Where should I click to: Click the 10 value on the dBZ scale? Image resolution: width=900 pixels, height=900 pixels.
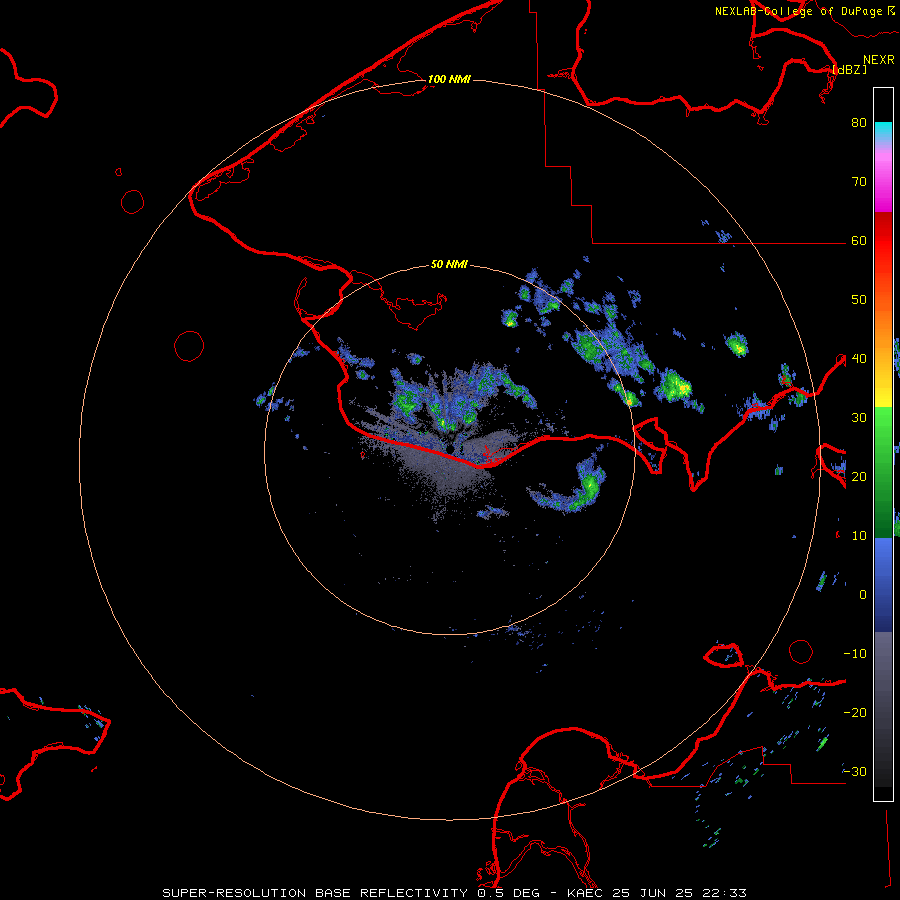(x=859, y=536)
